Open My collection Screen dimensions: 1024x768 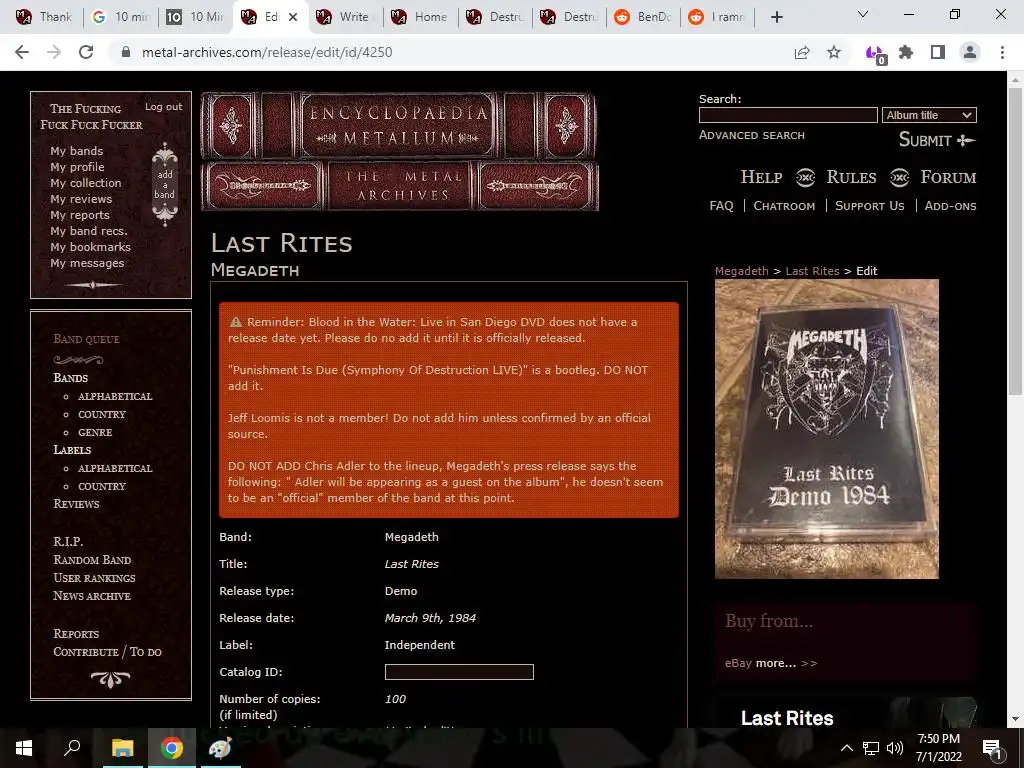86,183
